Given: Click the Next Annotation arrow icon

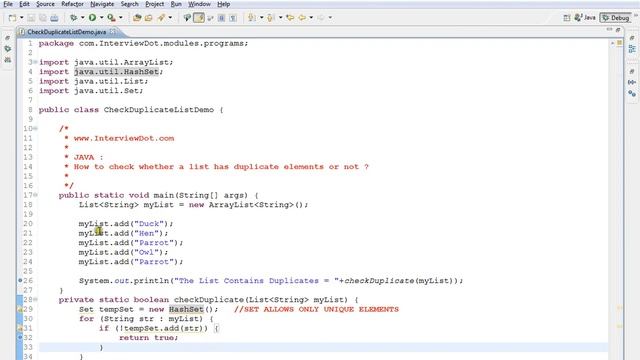Looking at the screenshot, I should 252,18.
